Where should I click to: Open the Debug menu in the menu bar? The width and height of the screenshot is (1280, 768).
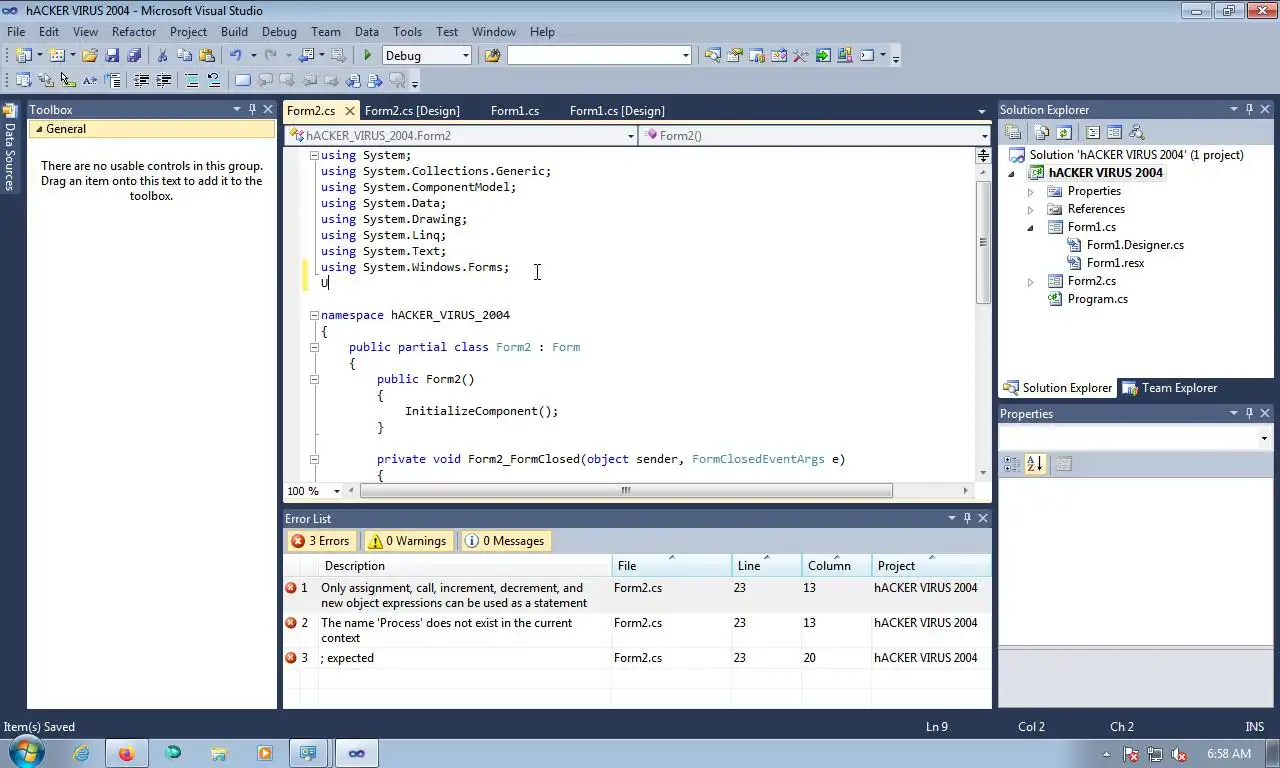pos(279,32)
